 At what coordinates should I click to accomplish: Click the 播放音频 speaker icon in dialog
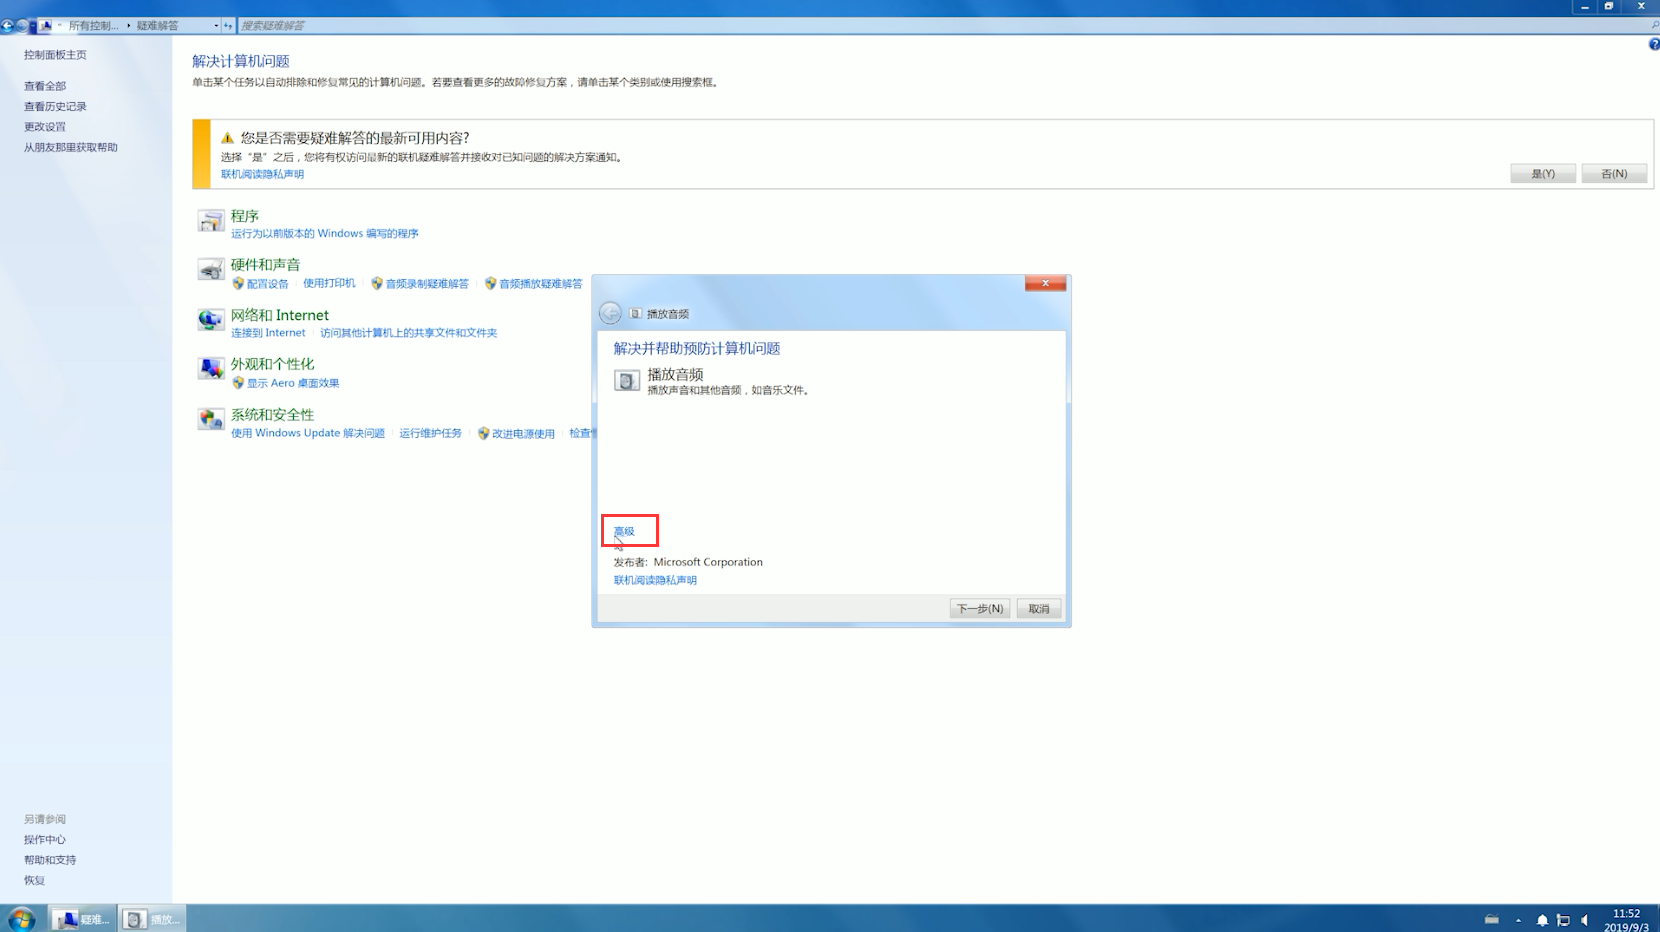pyautogui.click(x=627, y=380)
